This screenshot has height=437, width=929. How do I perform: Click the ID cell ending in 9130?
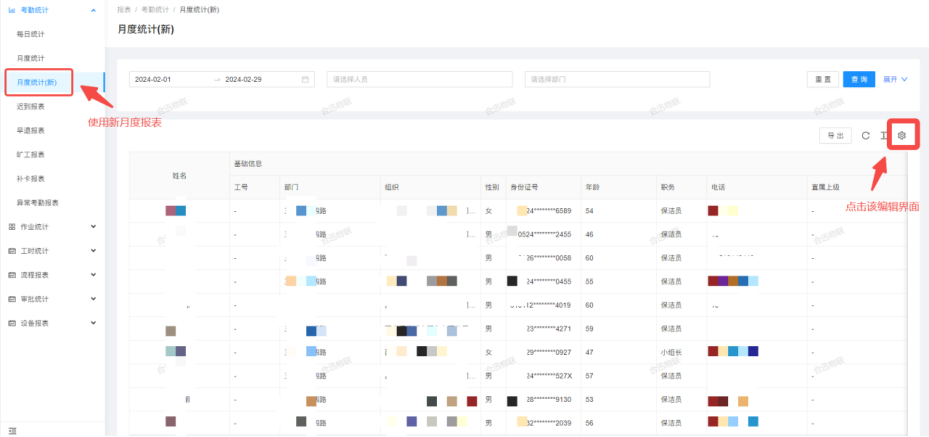pyautogui.click(x=543, y=400)
